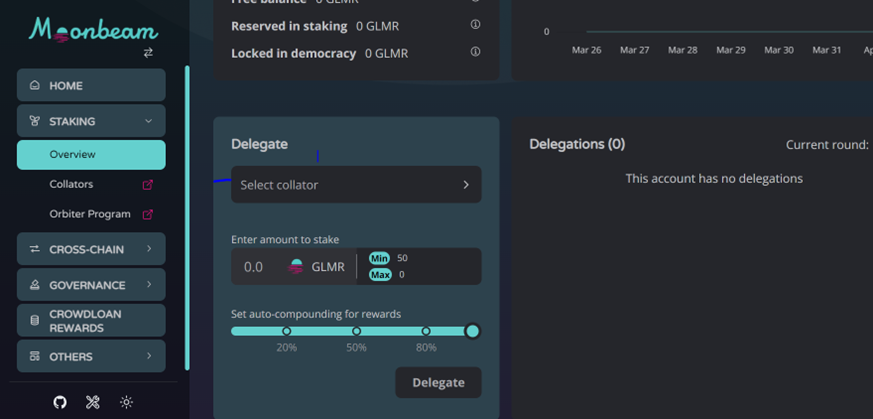The height and width of the screenshot is (419, 873).
Task: Click the Others menu icon
Action: point(35,356)
